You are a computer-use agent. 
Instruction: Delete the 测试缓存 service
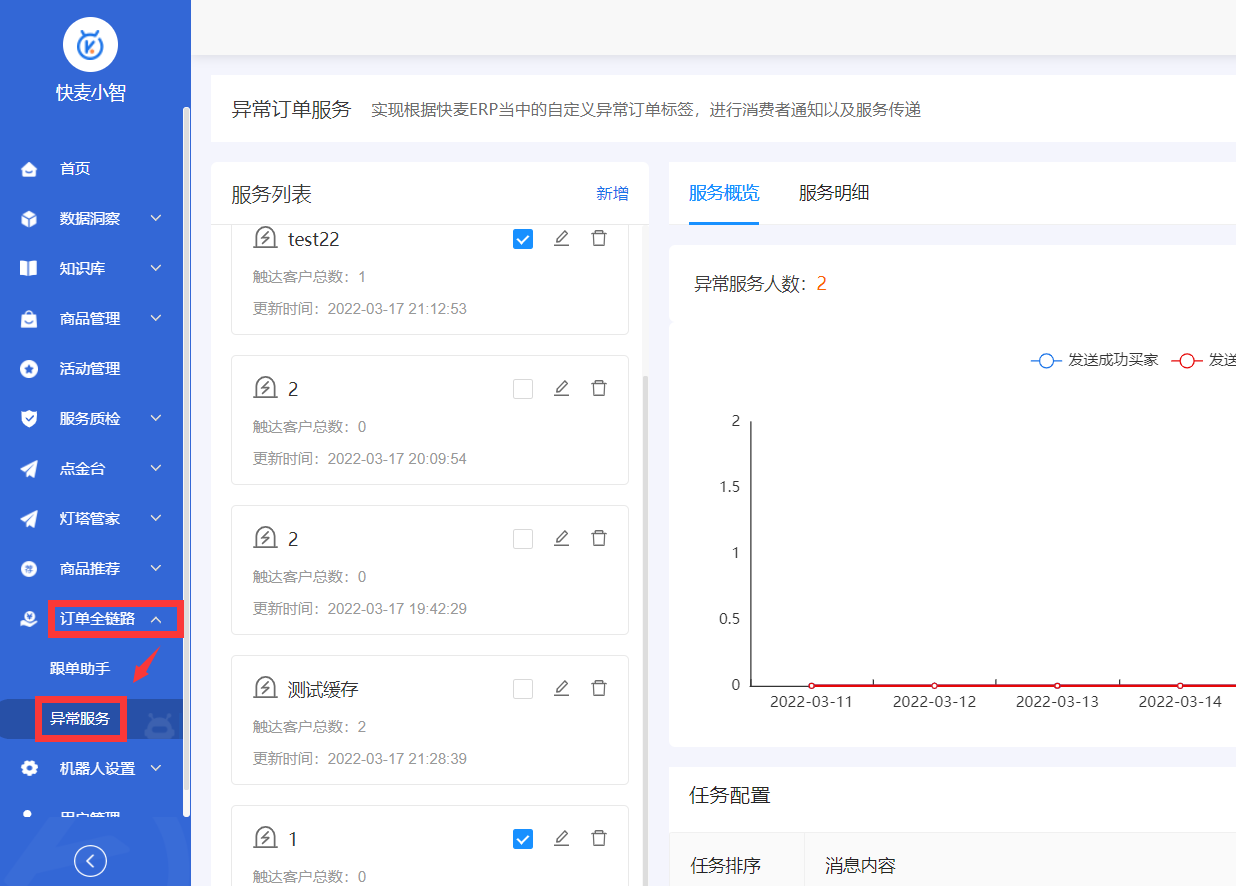point(599,688)
